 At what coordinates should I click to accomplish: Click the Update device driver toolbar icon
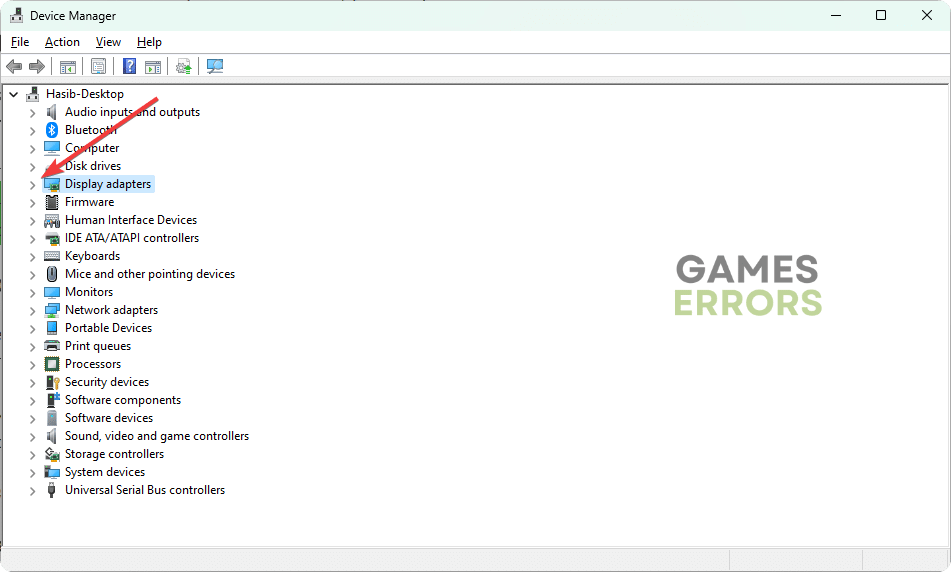(x=183, y=67)
